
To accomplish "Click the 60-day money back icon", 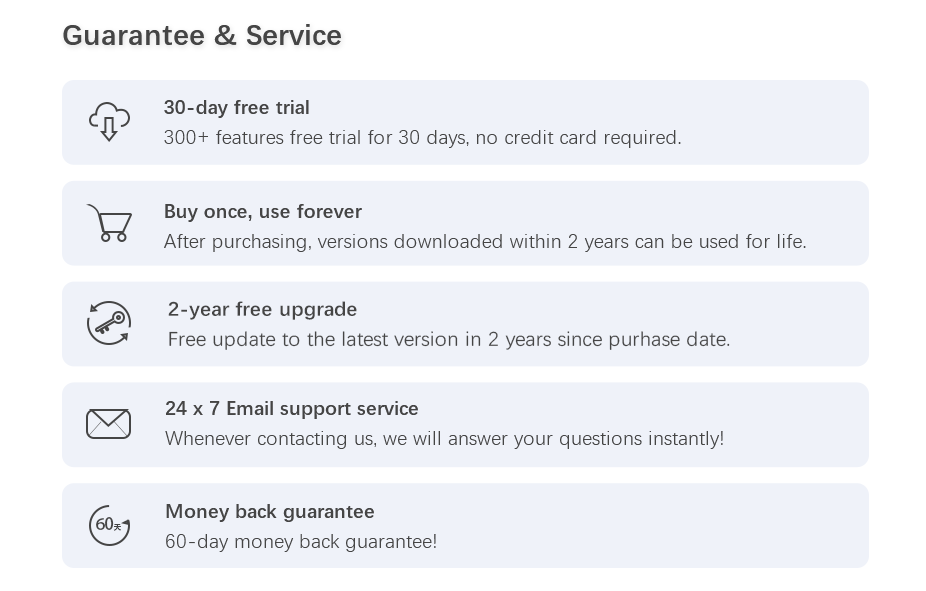I will click(x=109, y=525).
